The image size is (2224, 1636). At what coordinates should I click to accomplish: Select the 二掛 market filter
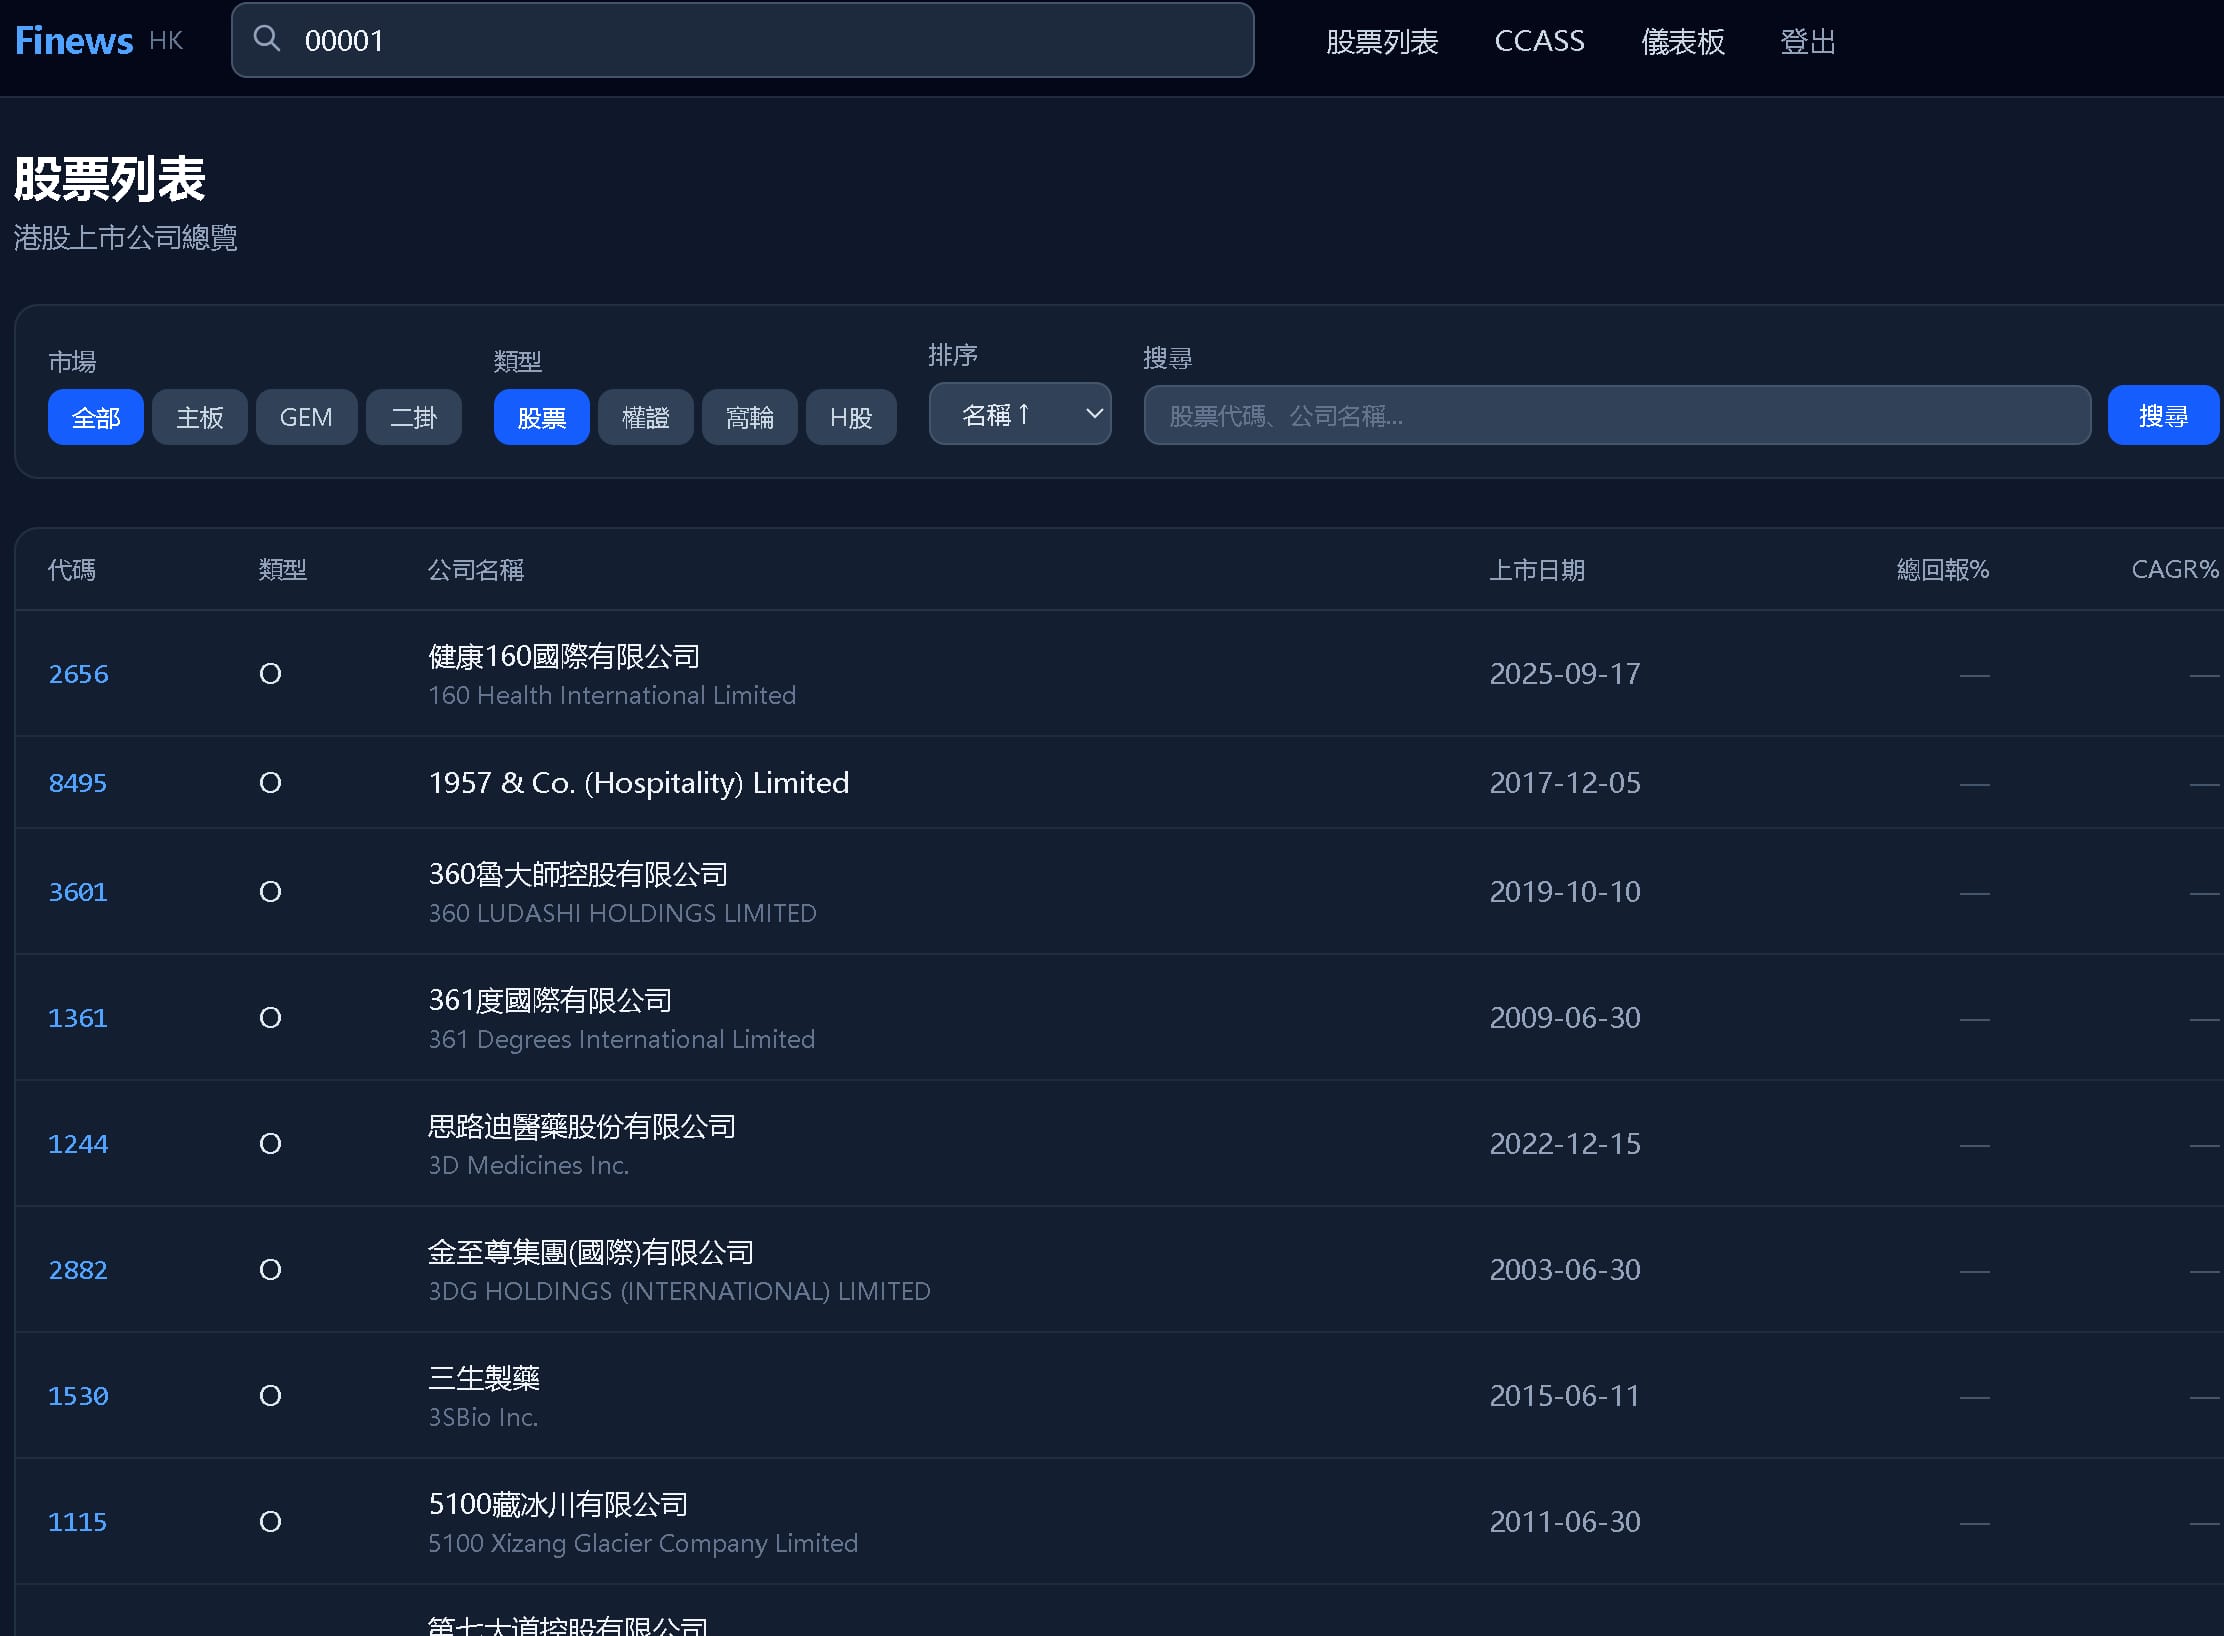(413, 417)
